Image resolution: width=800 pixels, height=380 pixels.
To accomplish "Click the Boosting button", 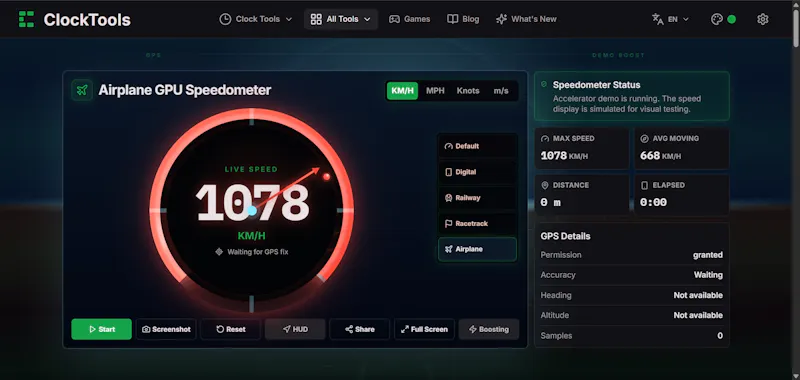I will pos(489,329).
